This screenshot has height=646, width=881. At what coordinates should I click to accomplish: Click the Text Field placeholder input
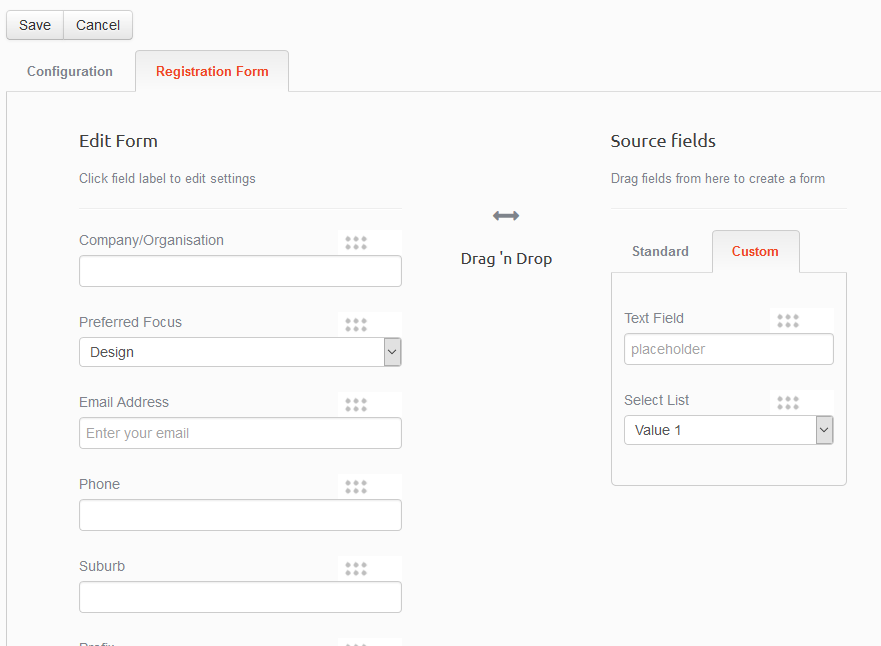coord(728,349)
